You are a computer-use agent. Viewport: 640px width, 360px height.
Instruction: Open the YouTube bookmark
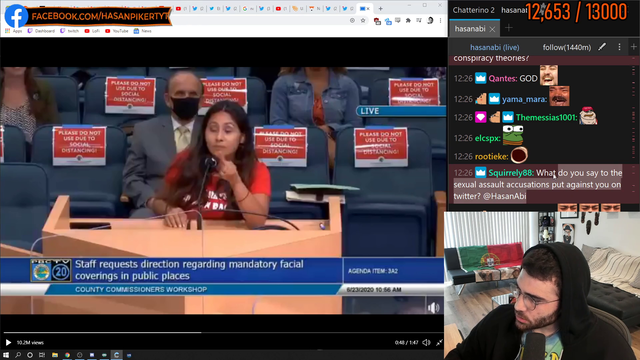tap(116, 31)
